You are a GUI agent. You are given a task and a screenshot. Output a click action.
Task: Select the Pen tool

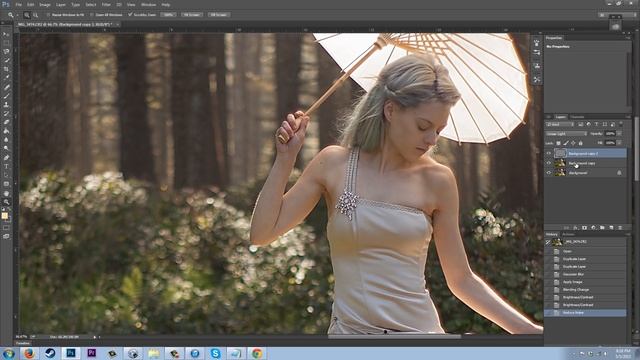6,158
